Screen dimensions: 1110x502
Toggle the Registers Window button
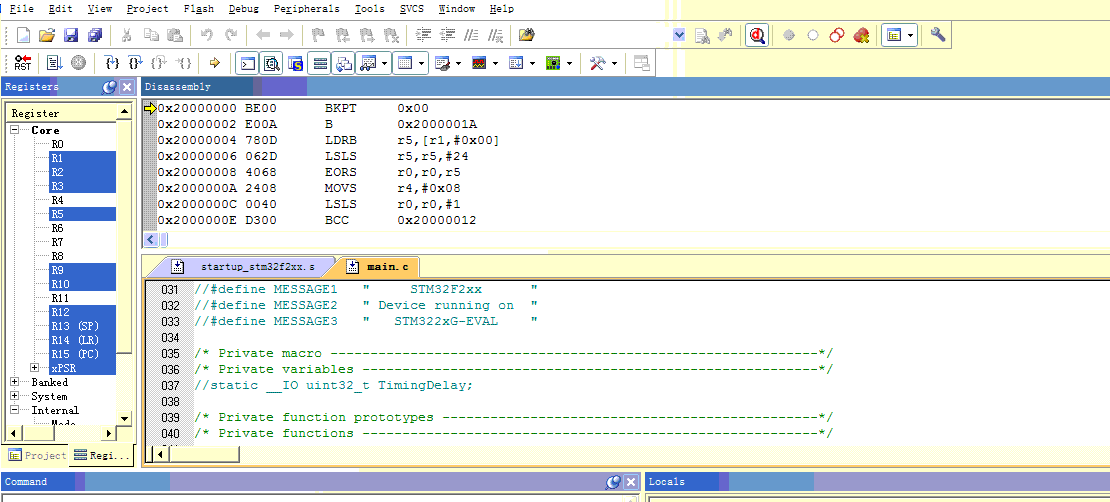tap(320, 63)
